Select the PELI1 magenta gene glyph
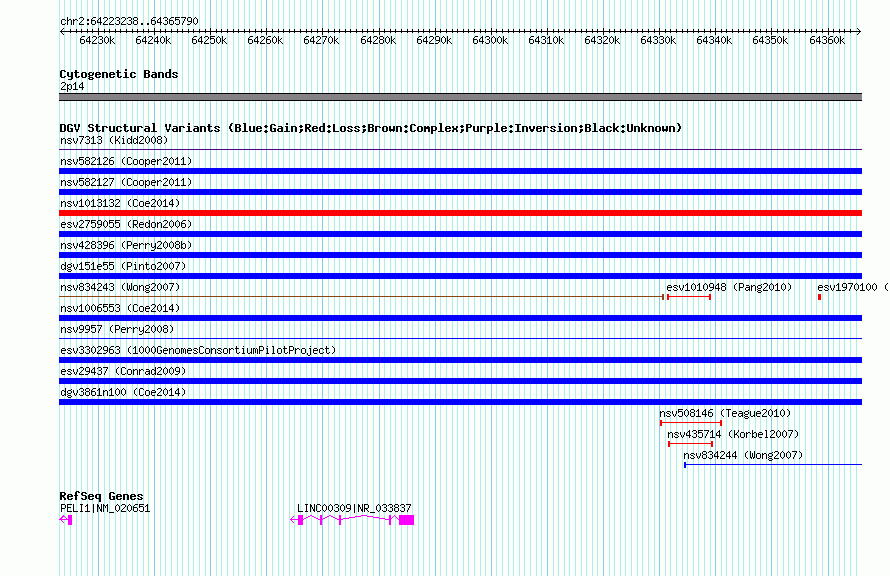The width and height of the screenshot is (890, 576). point(66,520)
